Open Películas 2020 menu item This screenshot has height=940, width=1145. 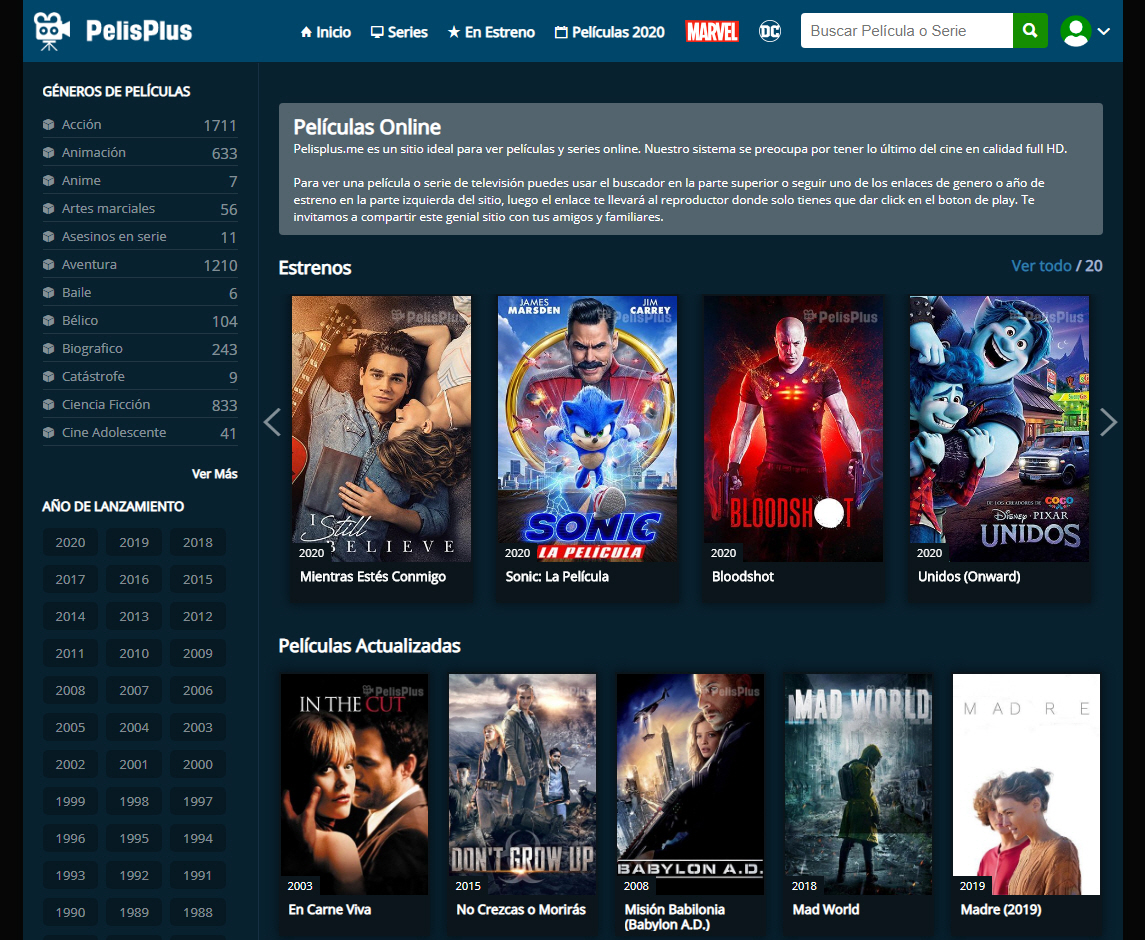tap(610, 32)
